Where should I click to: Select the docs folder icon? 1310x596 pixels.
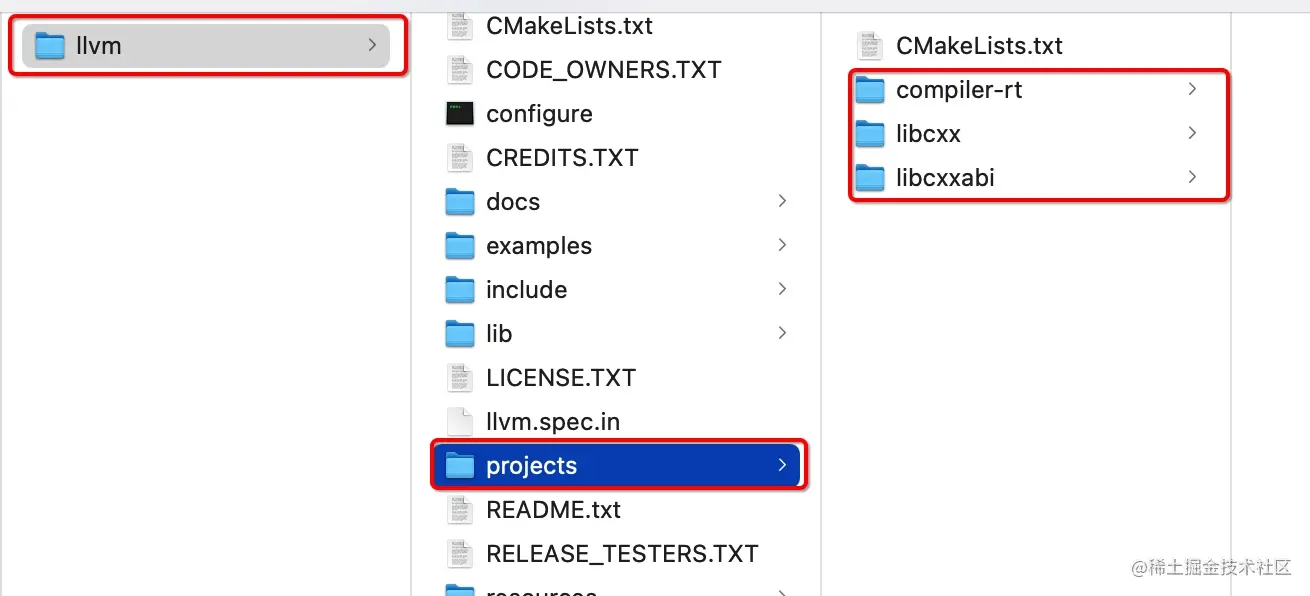pos(459,202)
